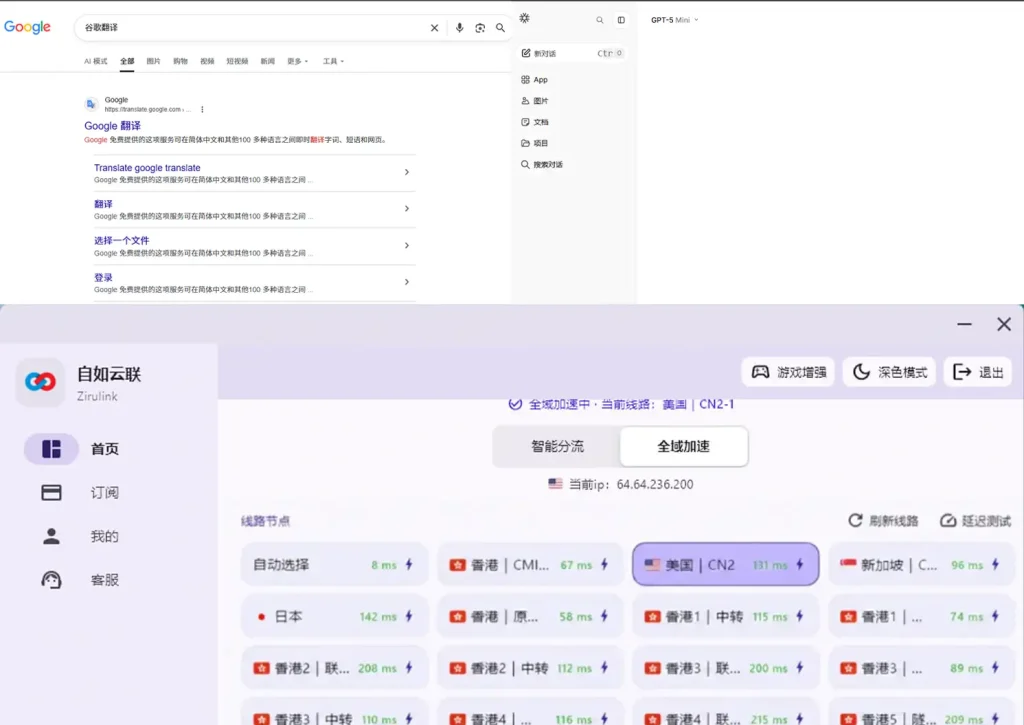Open 订阅 subscription page in sidebar
Screen dimensions: 1024x725
click(80, 492)
